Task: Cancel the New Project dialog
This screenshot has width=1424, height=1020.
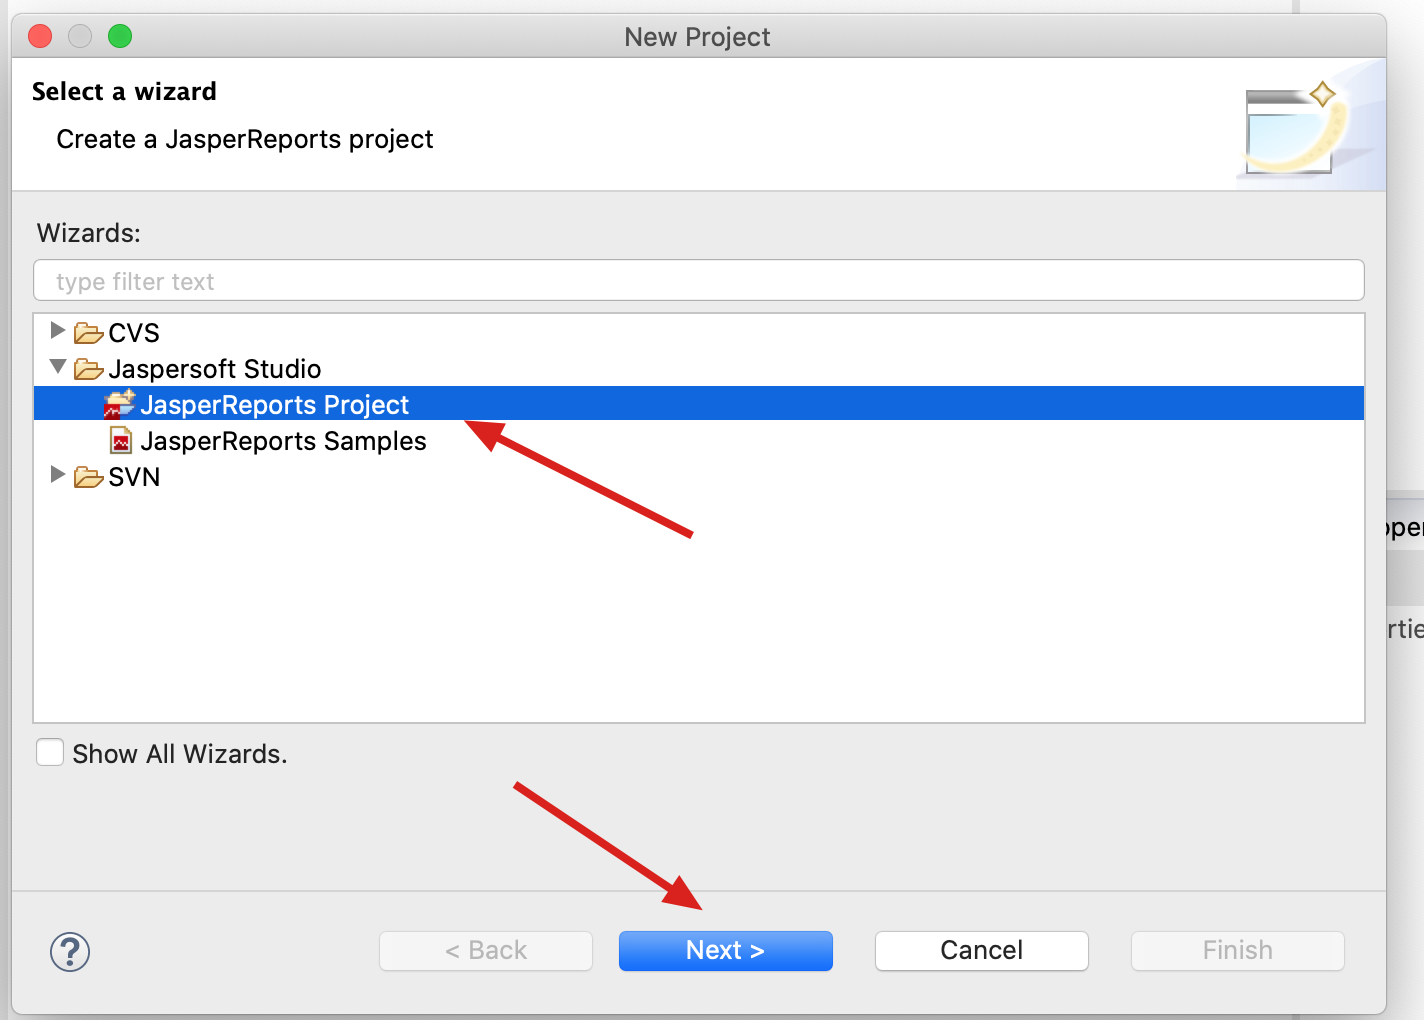Action: point(980,950)
